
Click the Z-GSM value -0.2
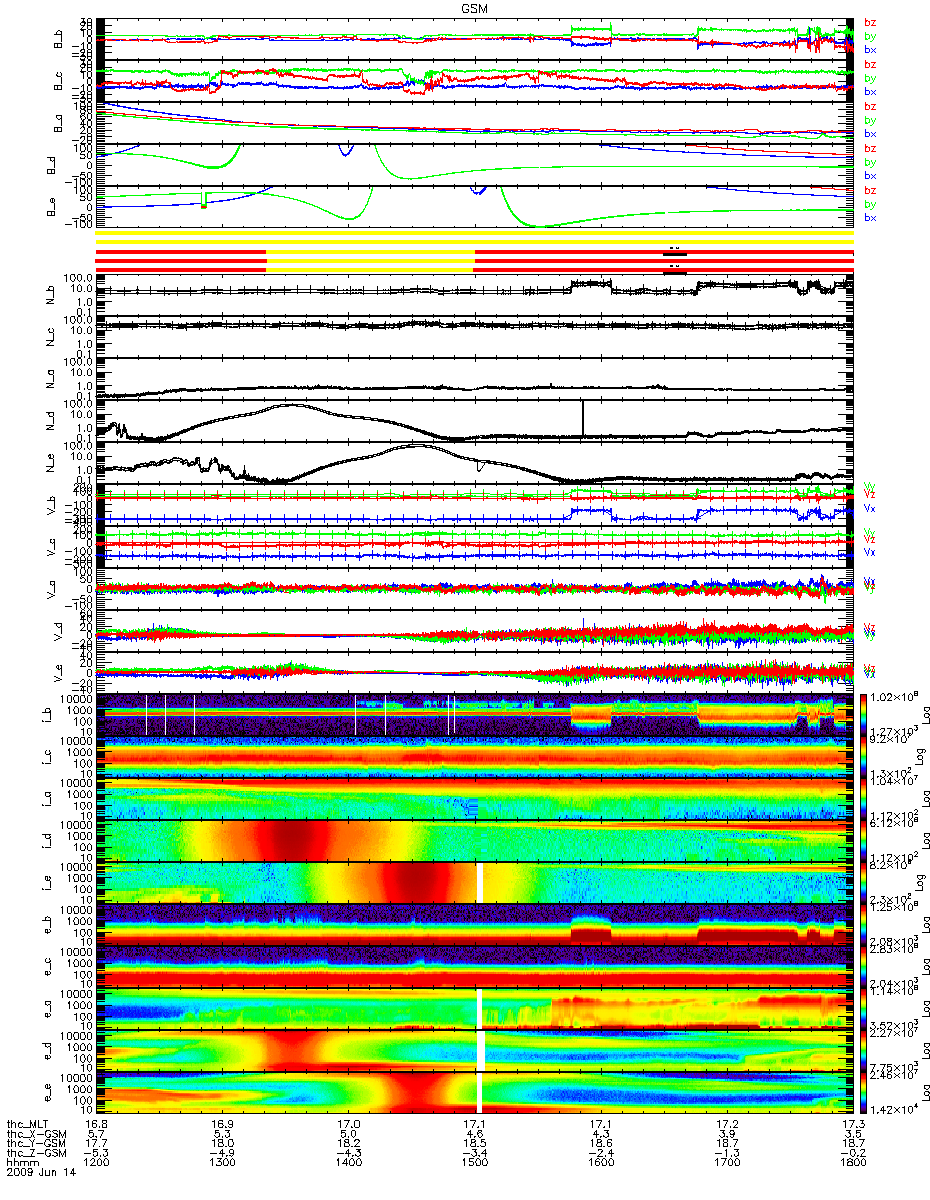852,1154
